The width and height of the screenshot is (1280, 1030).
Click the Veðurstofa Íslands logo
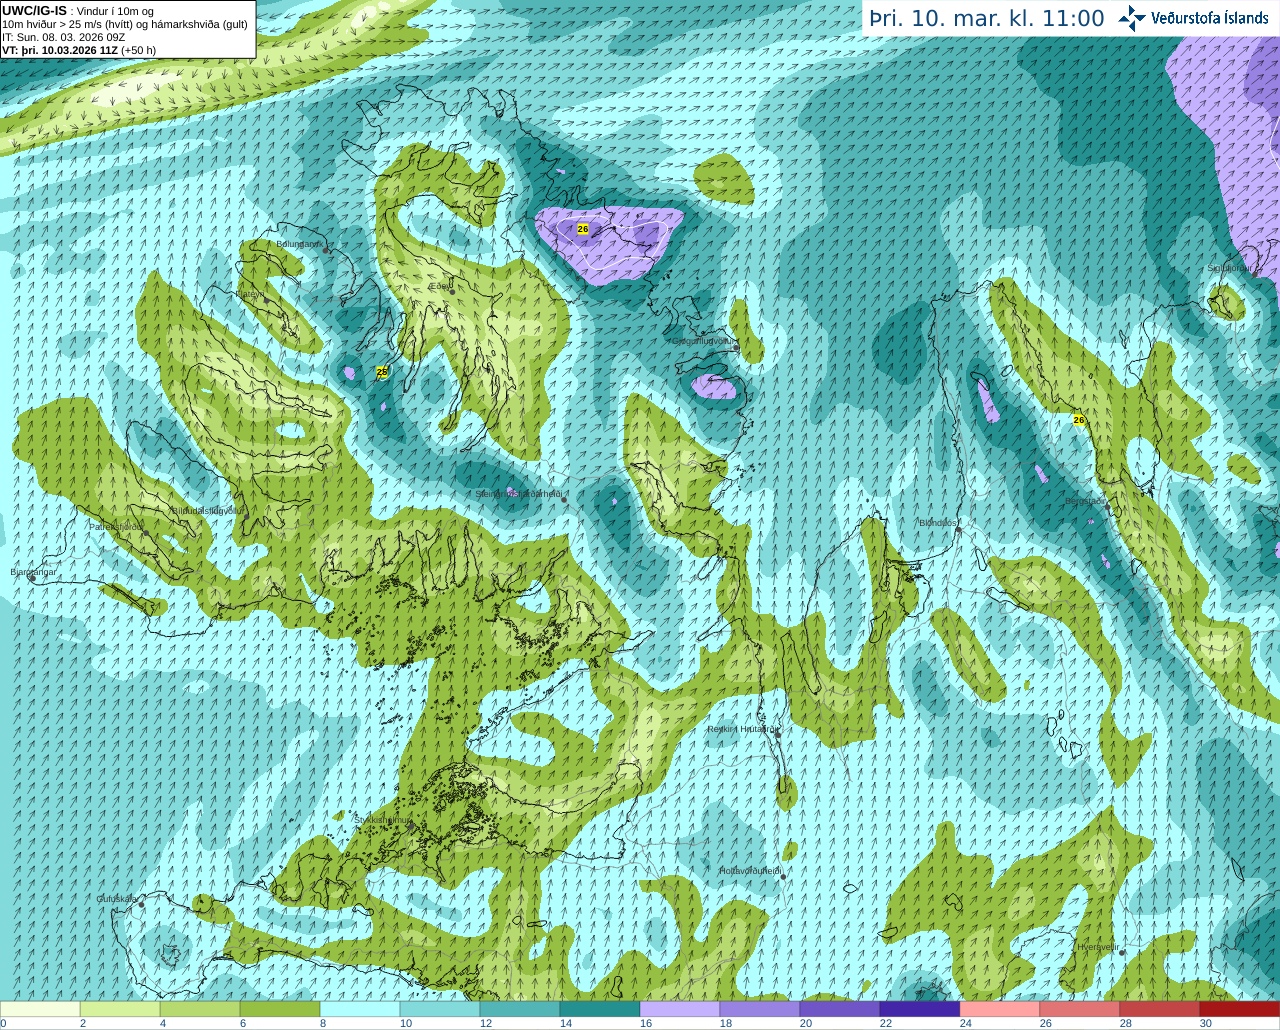(1193, 17)
